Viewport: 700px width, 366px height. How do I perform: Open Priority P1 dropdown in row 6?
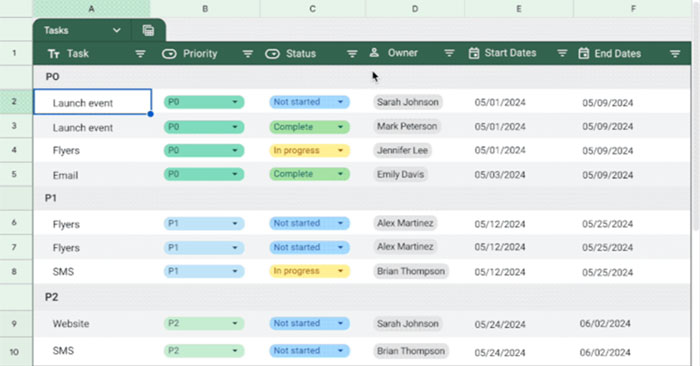pos(204,223)
